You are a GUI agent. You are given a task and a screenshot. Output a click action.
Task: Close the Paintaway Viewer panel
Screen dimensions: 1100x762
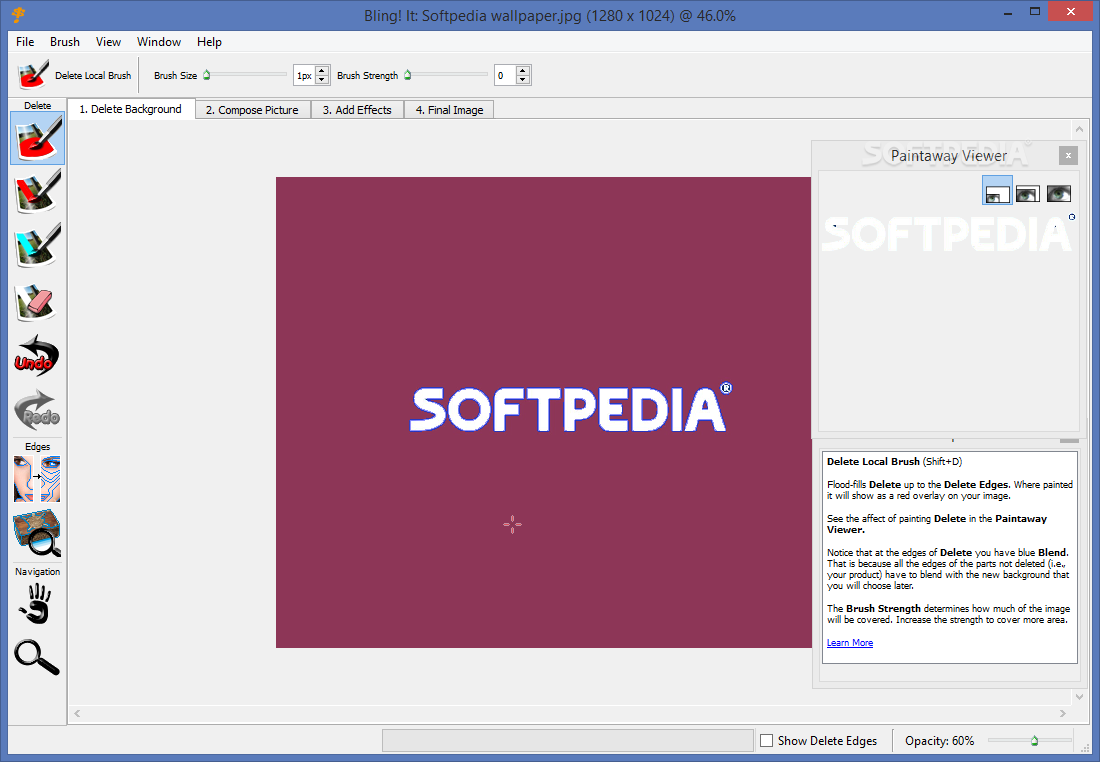click(1068, 156)
